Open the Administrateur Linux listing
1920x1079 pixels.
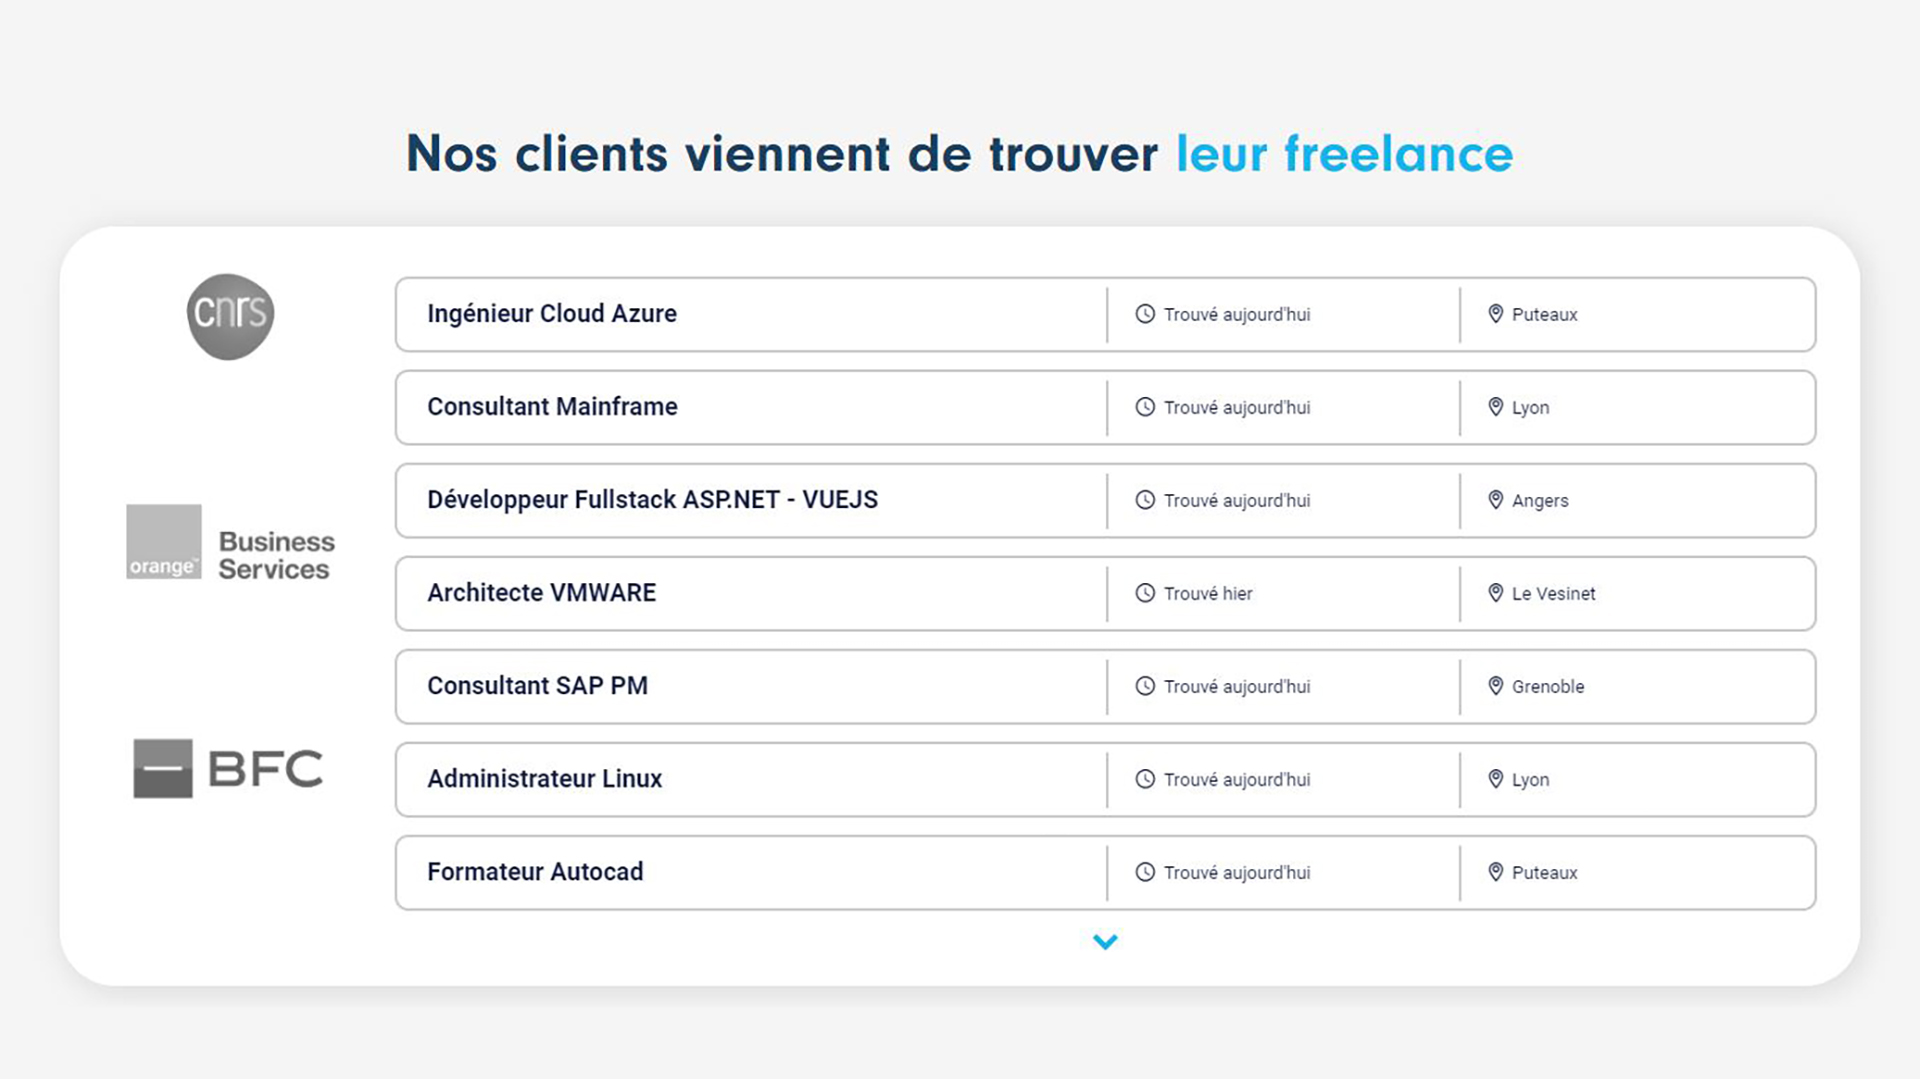point(1105,779)
